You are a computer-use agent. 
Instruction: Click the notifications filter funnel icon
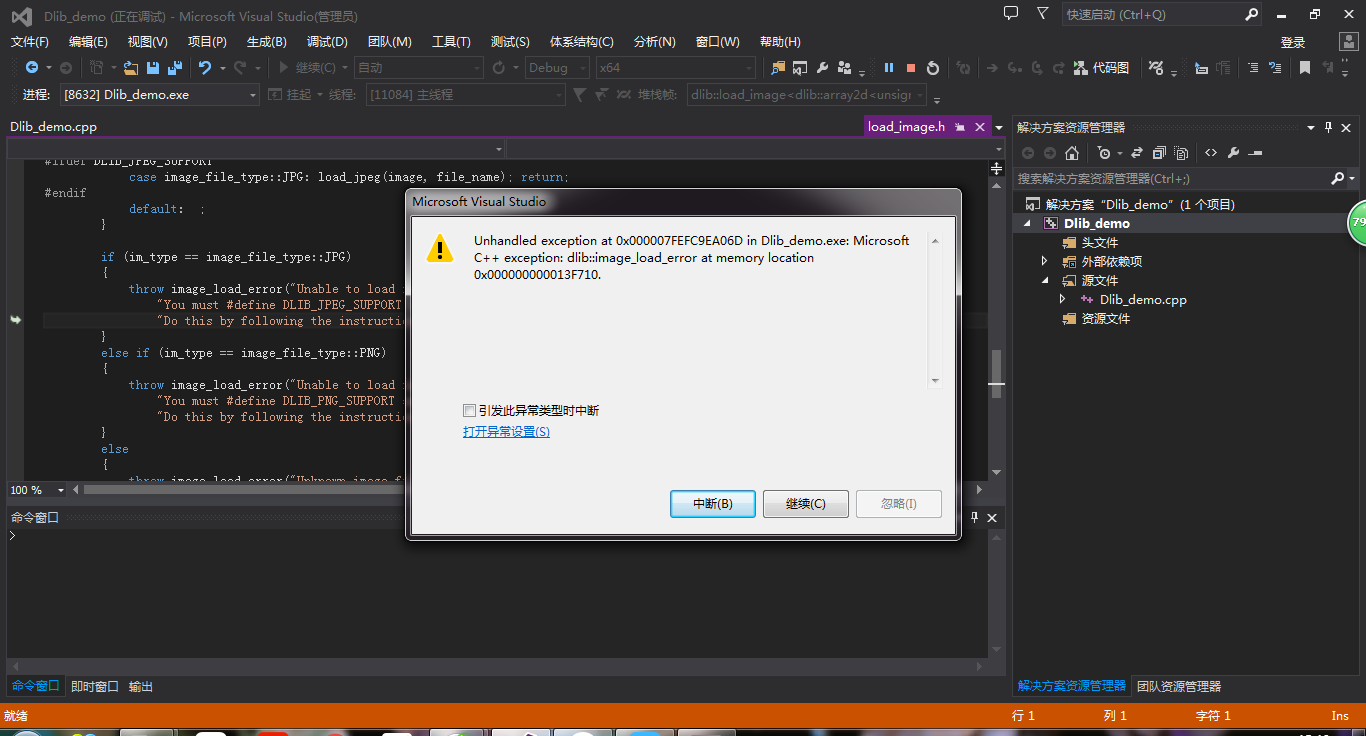(1043, 14)
